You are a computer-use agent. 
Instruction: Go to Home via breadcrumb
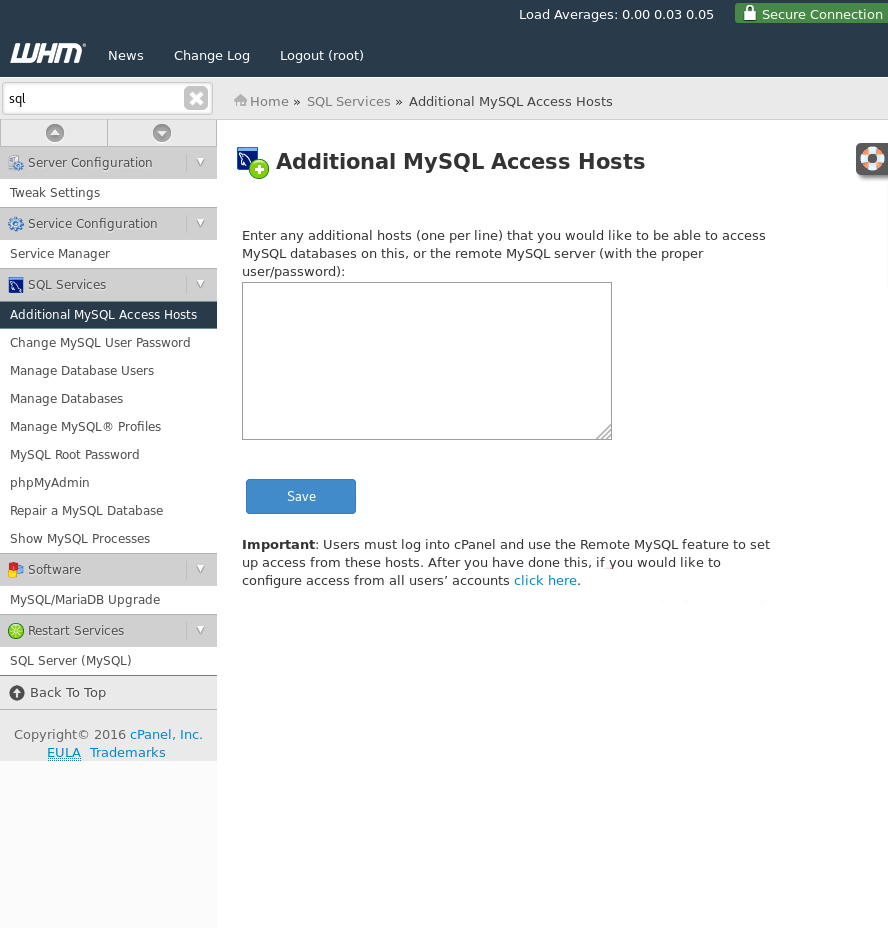click(x=269, y=101)
